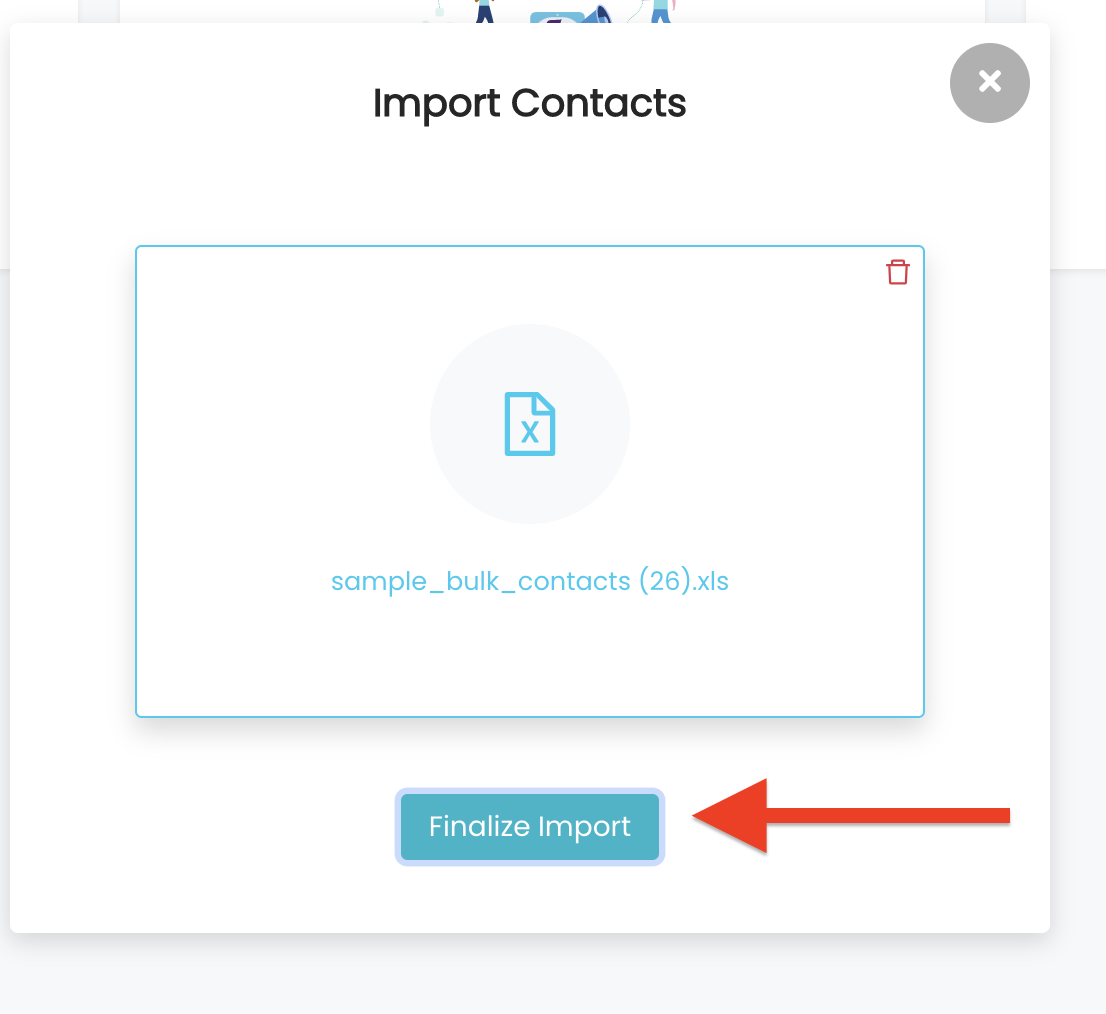Click the word "Contacts" in the dialog title

[x=598, y=103]
